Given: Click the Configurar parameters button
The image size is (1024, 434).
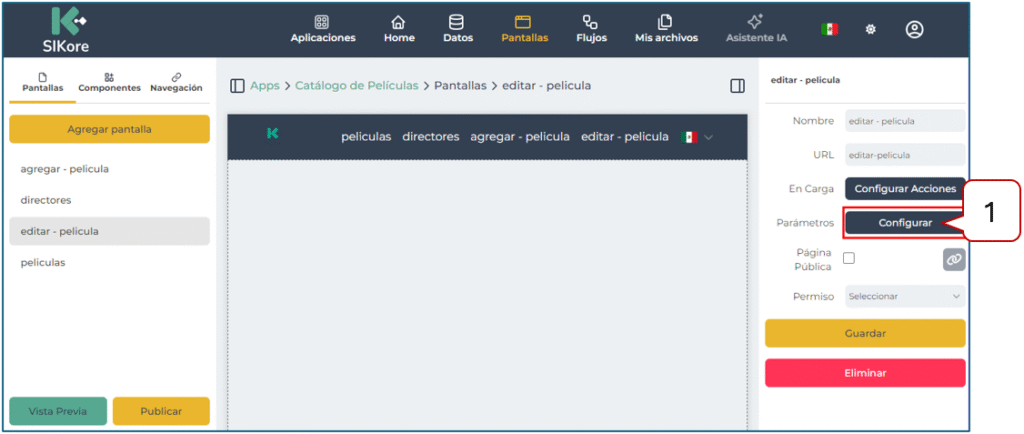Looking at the screenshot, I should click(904, 223).
